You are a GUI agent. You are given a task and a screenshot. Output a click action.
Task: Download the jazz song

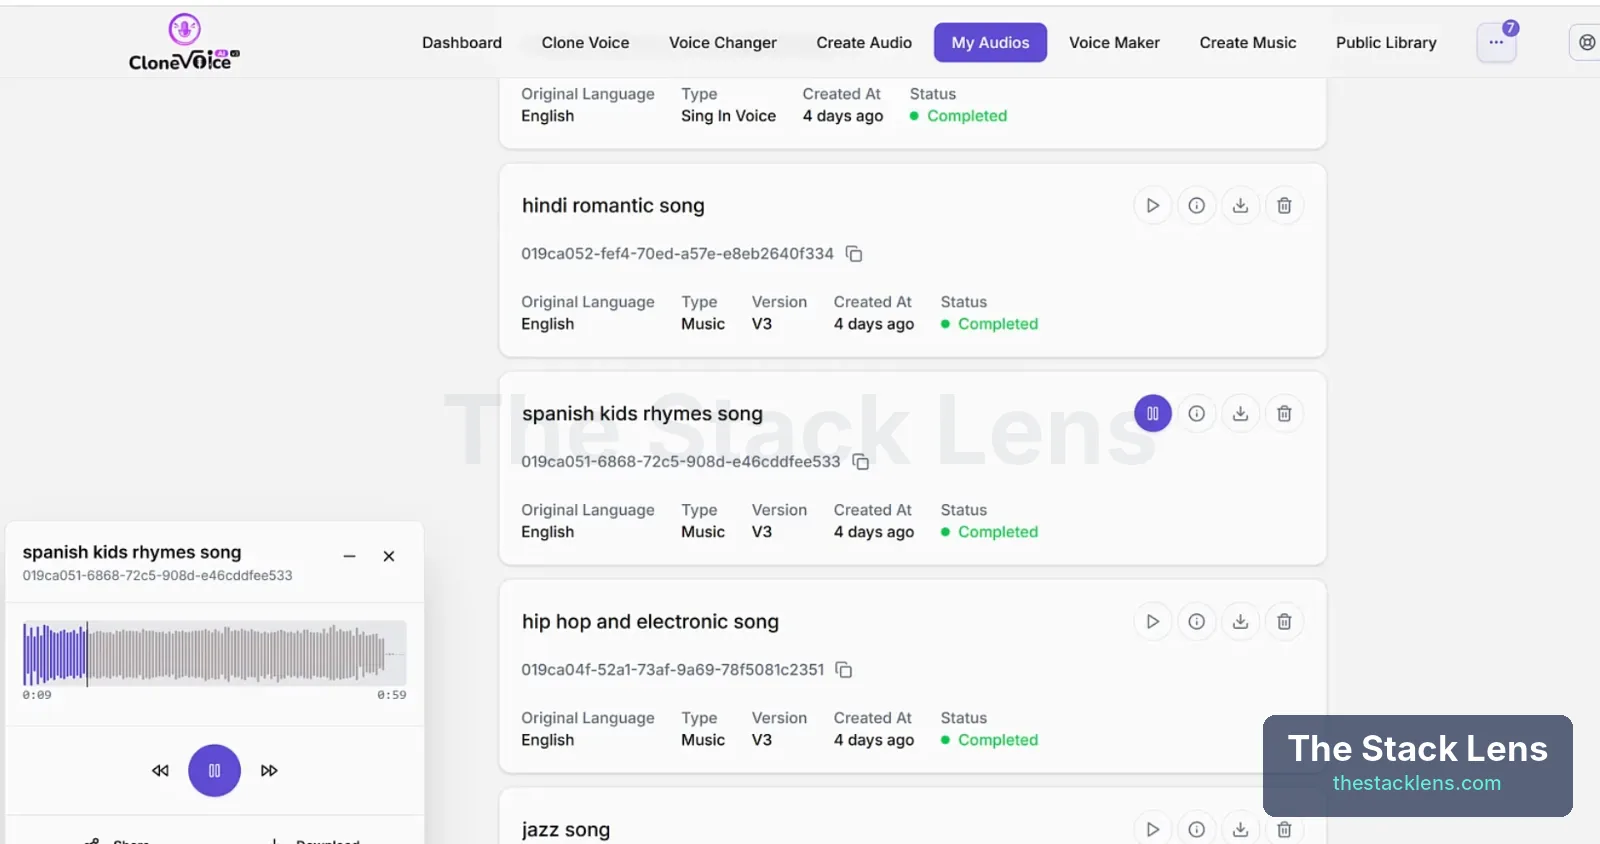(x=1240, y=829)
